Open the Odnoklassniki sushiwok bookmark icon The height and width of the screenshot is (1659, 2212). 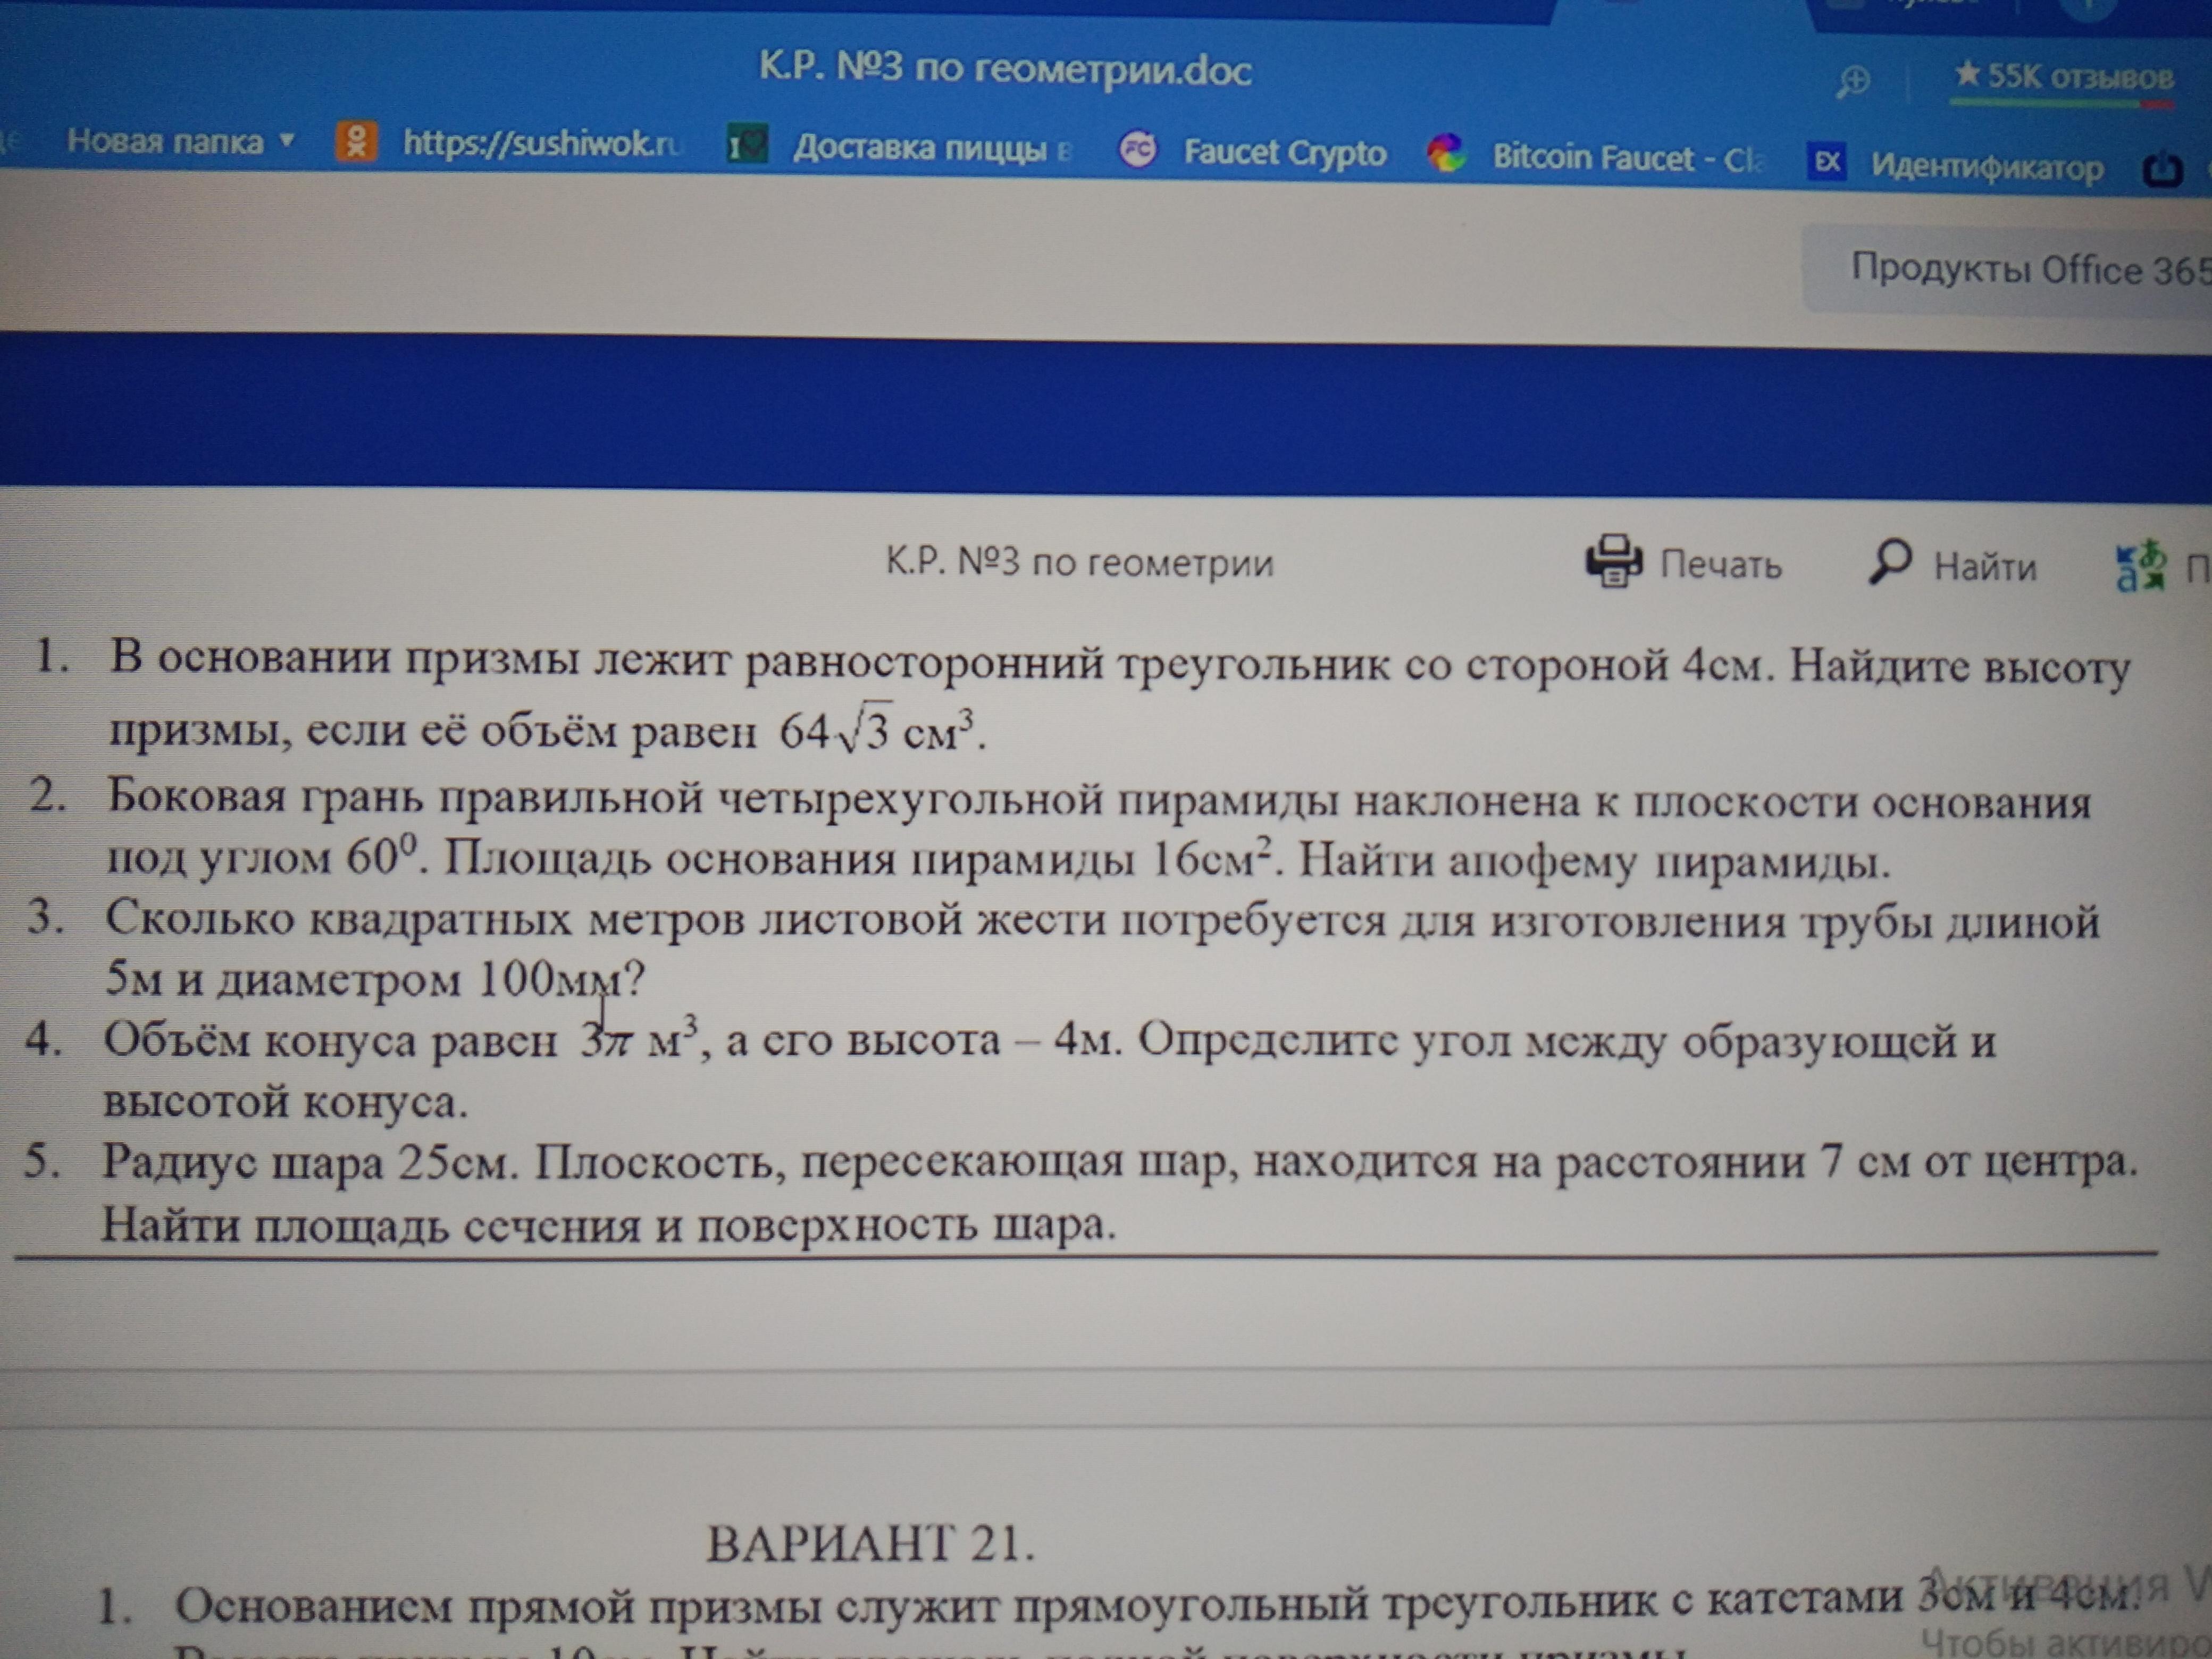pyautogui.click(x=357, y=141)
